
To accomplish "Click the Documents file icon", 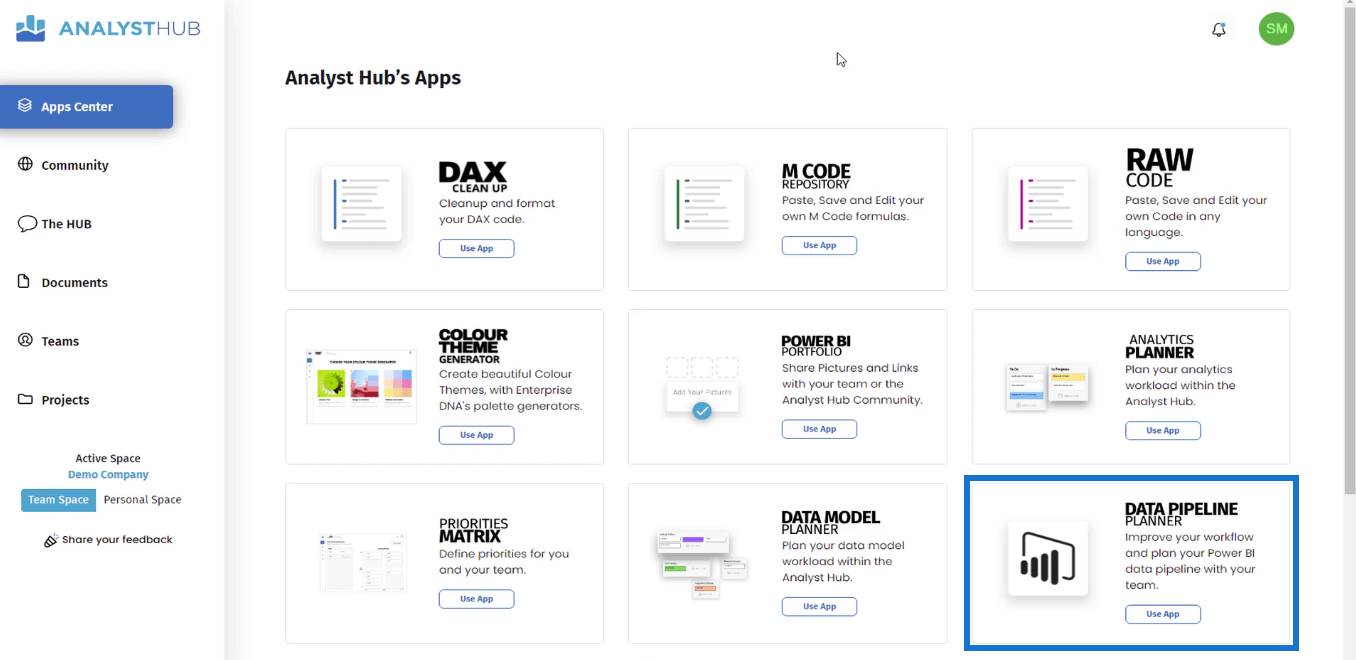I will point(25,282).
